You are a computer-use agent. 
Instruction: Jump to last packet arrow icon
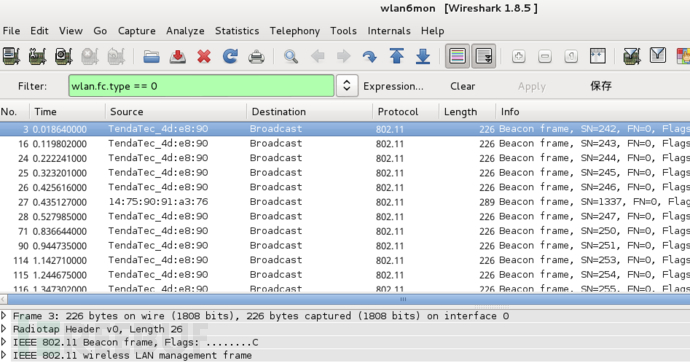[x=423, y=56]
